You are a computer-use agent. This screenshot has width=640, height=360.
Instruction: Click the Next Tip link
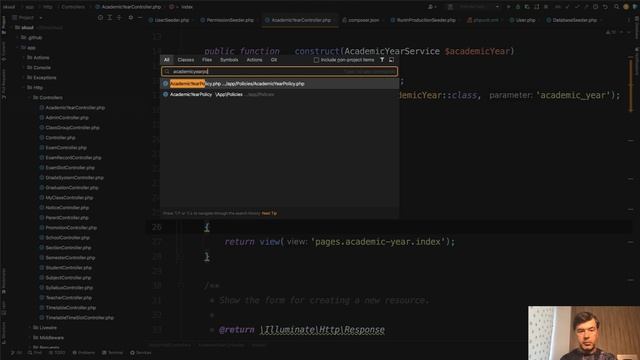[269, 213]
